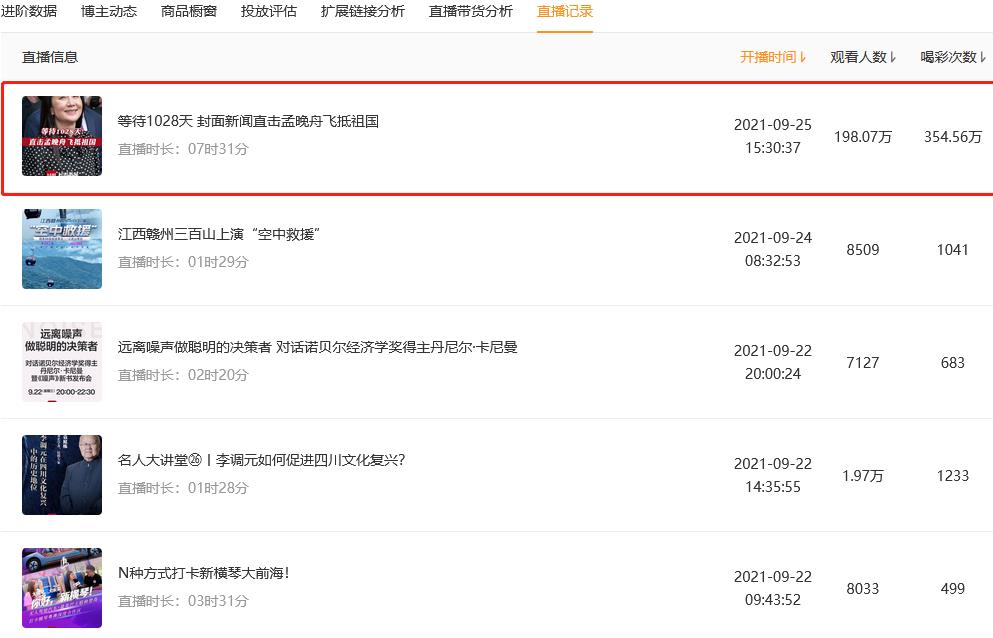Open title N种方式打卡新横琴大前海
The image size is (993, 638).
(204, 573)
